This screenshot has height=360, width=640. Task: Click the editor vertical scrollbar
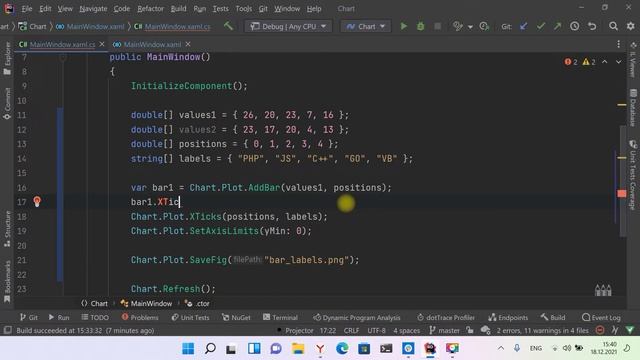tap(622, 181)
